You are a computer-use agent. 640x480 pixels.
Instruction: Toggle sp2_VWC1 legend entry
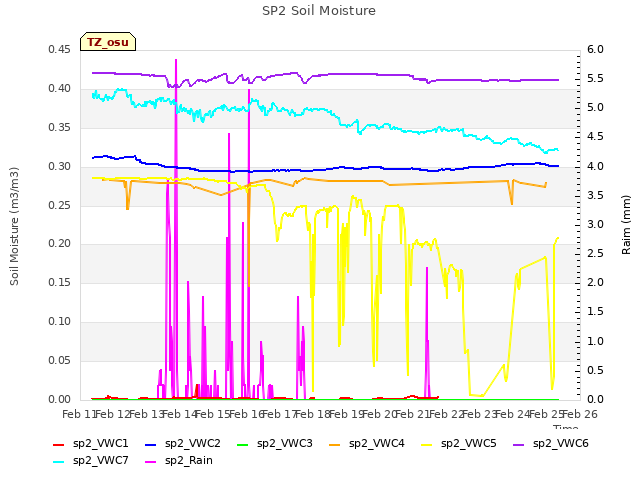pos(91,444)
